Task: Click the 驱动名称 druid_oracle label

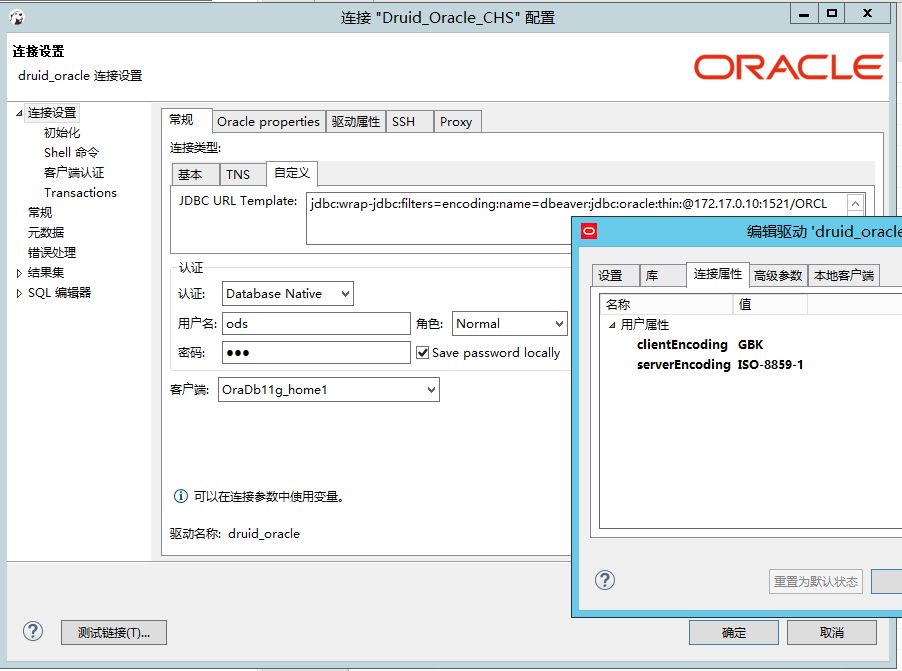Action: click(235, 534)
